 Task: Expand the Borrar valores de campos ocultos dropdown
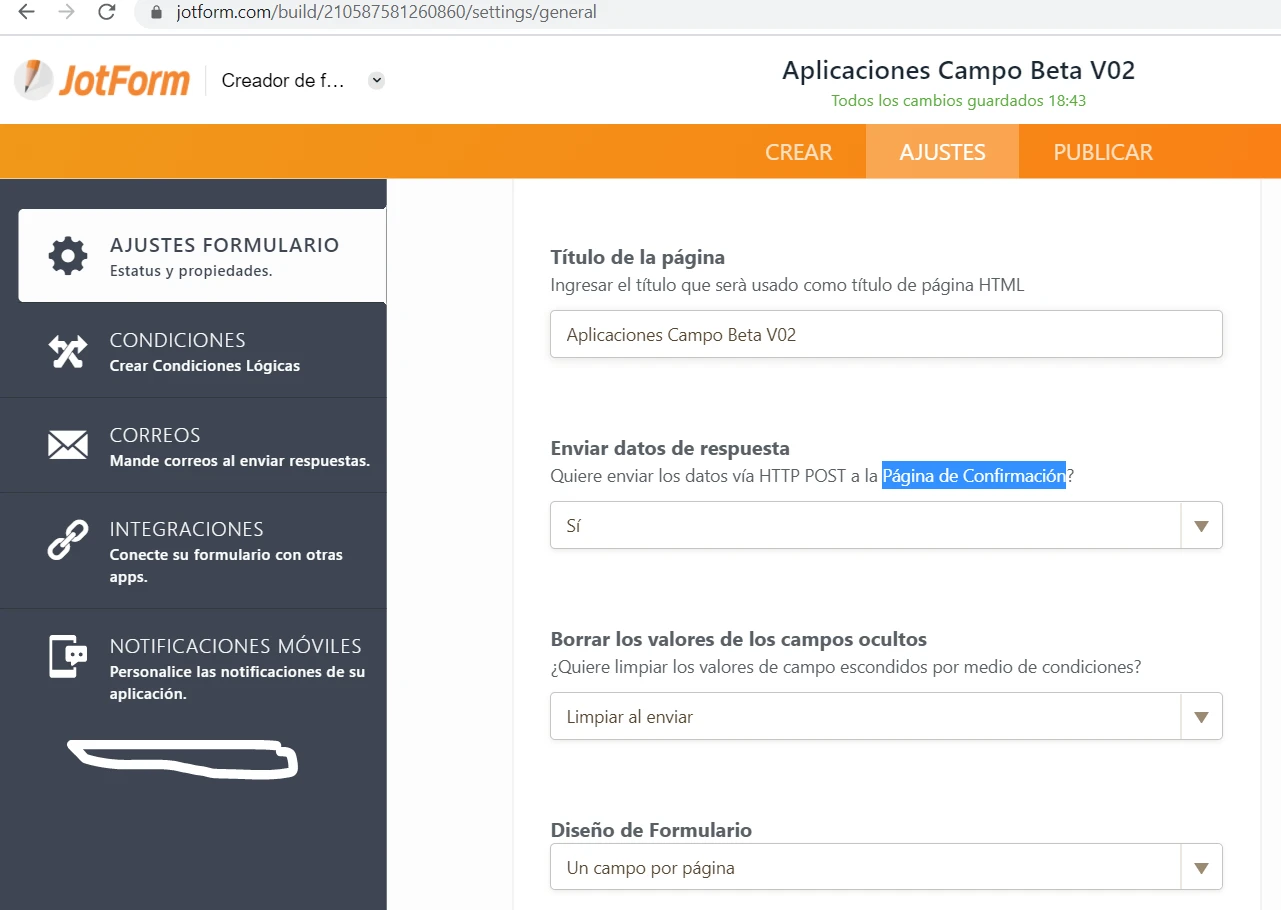[1201, 716]
